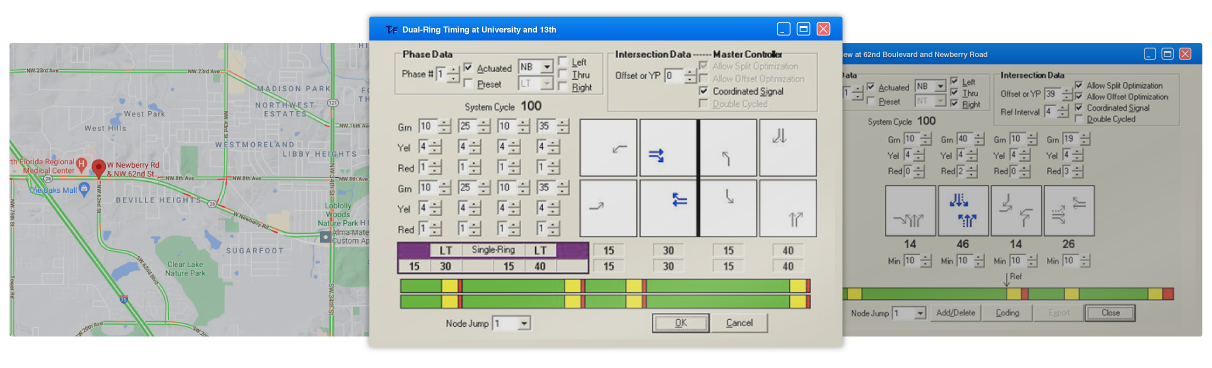
Task: Click Ref Interval spinner in 62nd Boulevard window
Action: [x=1062, y=111]
